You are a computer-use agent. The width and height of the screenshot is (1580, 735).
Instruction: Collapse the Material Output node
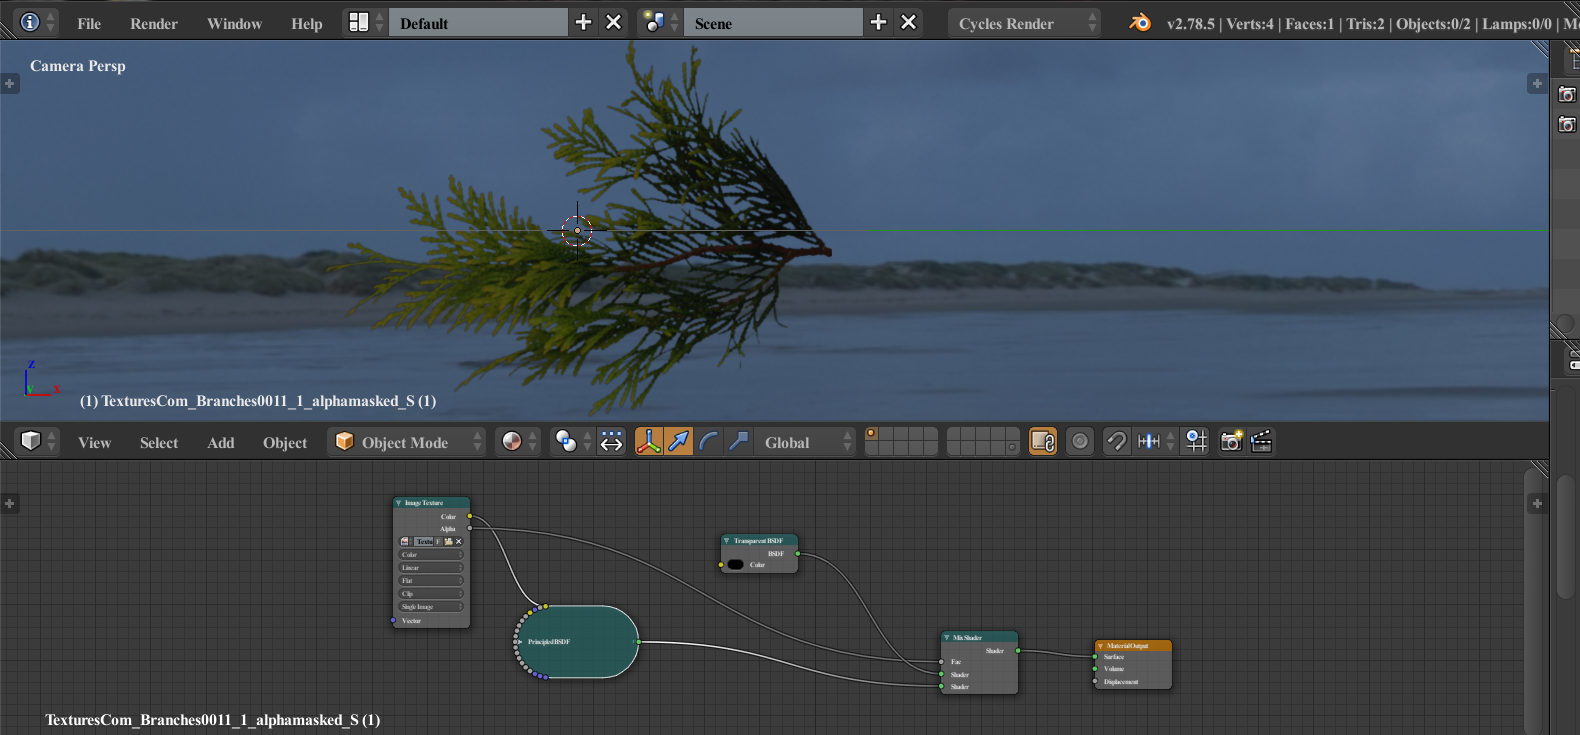click(1100, 646)
